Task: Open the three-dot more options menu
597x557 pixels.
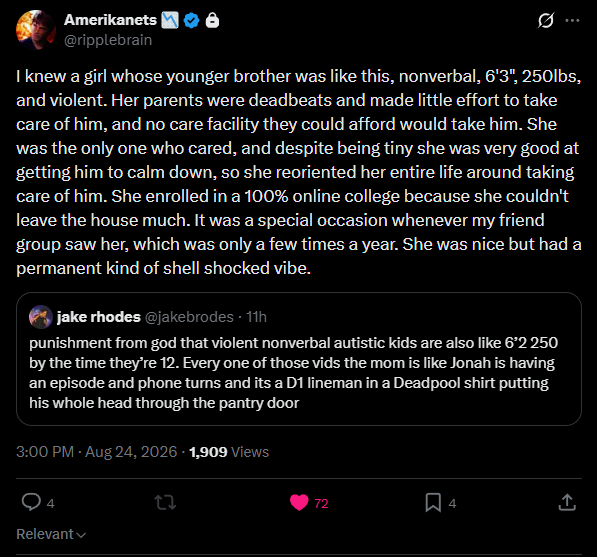Action: [x=572, y=21]
